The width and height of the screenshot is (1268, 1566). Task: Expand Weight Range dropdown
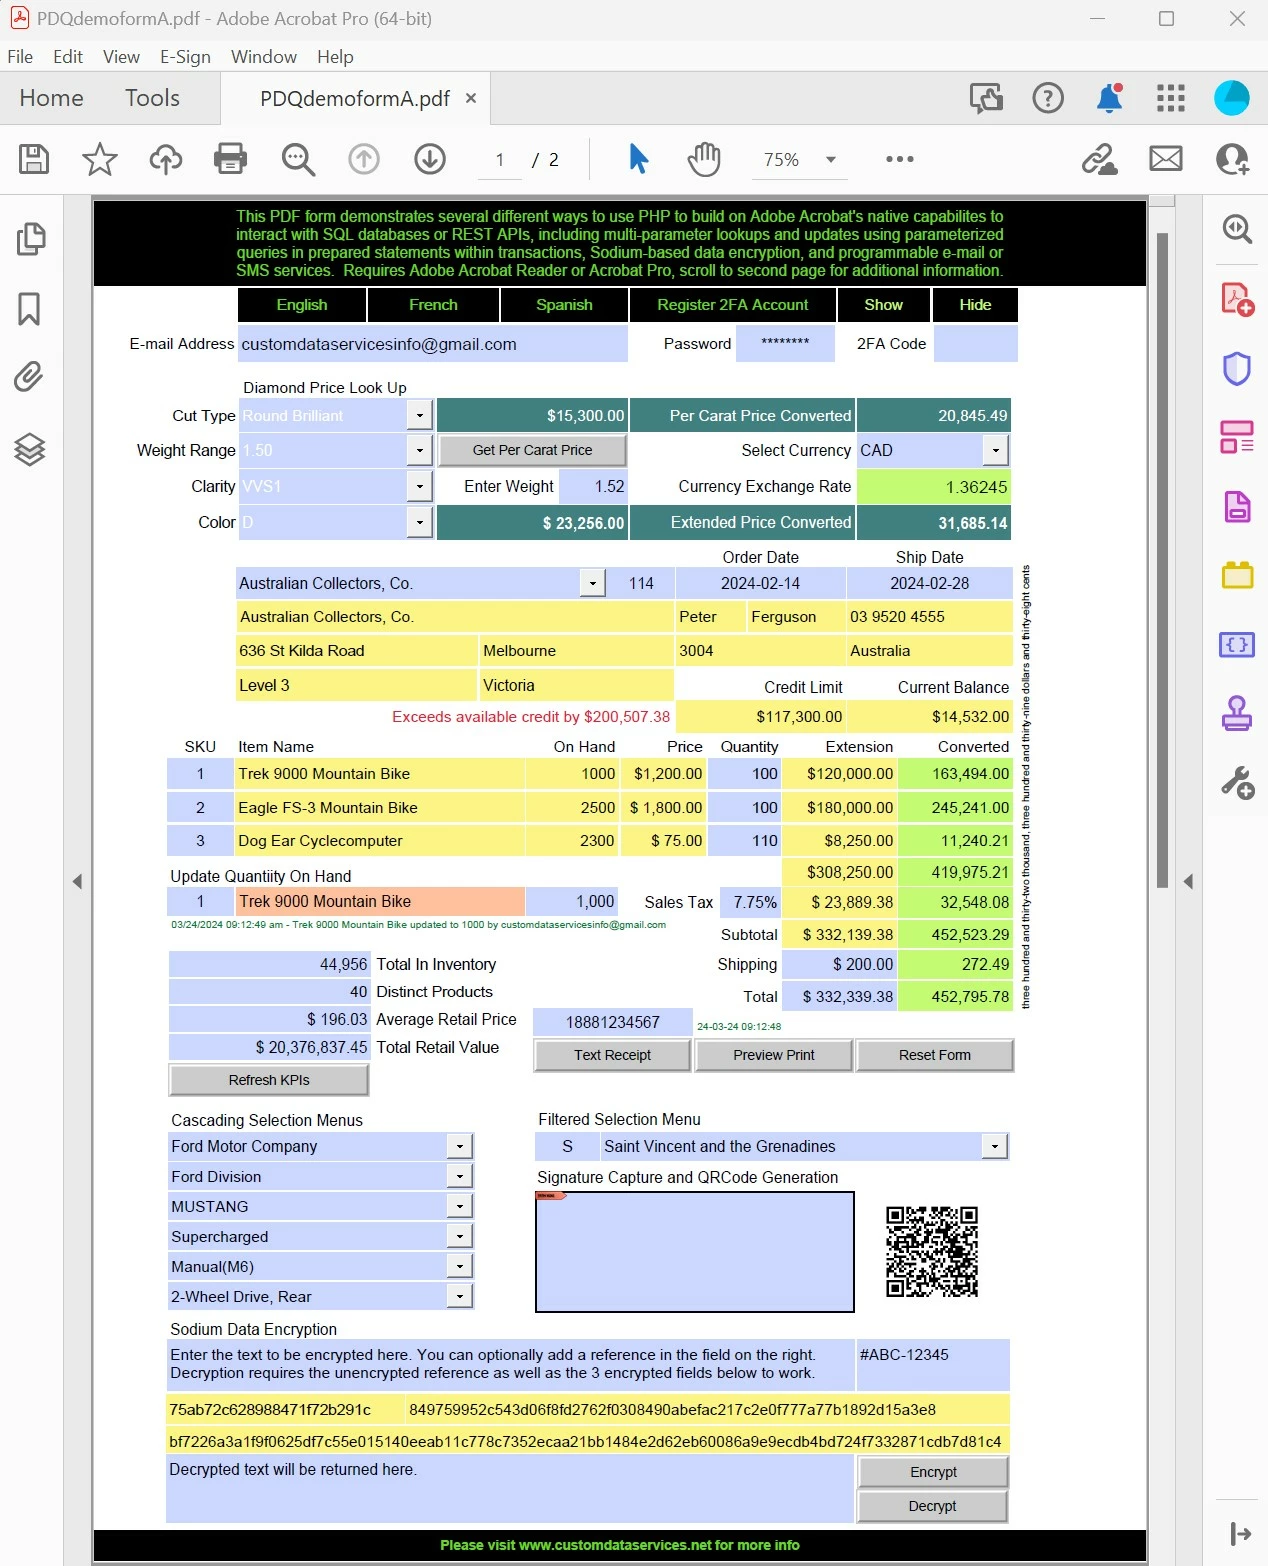pyautogui.click(x=420, y=451)
